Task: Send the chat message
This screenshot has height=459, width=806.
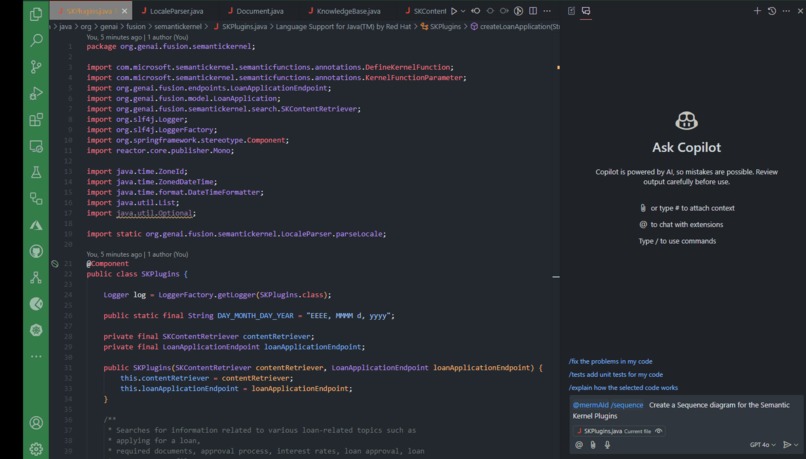Action: pos(786,445)
